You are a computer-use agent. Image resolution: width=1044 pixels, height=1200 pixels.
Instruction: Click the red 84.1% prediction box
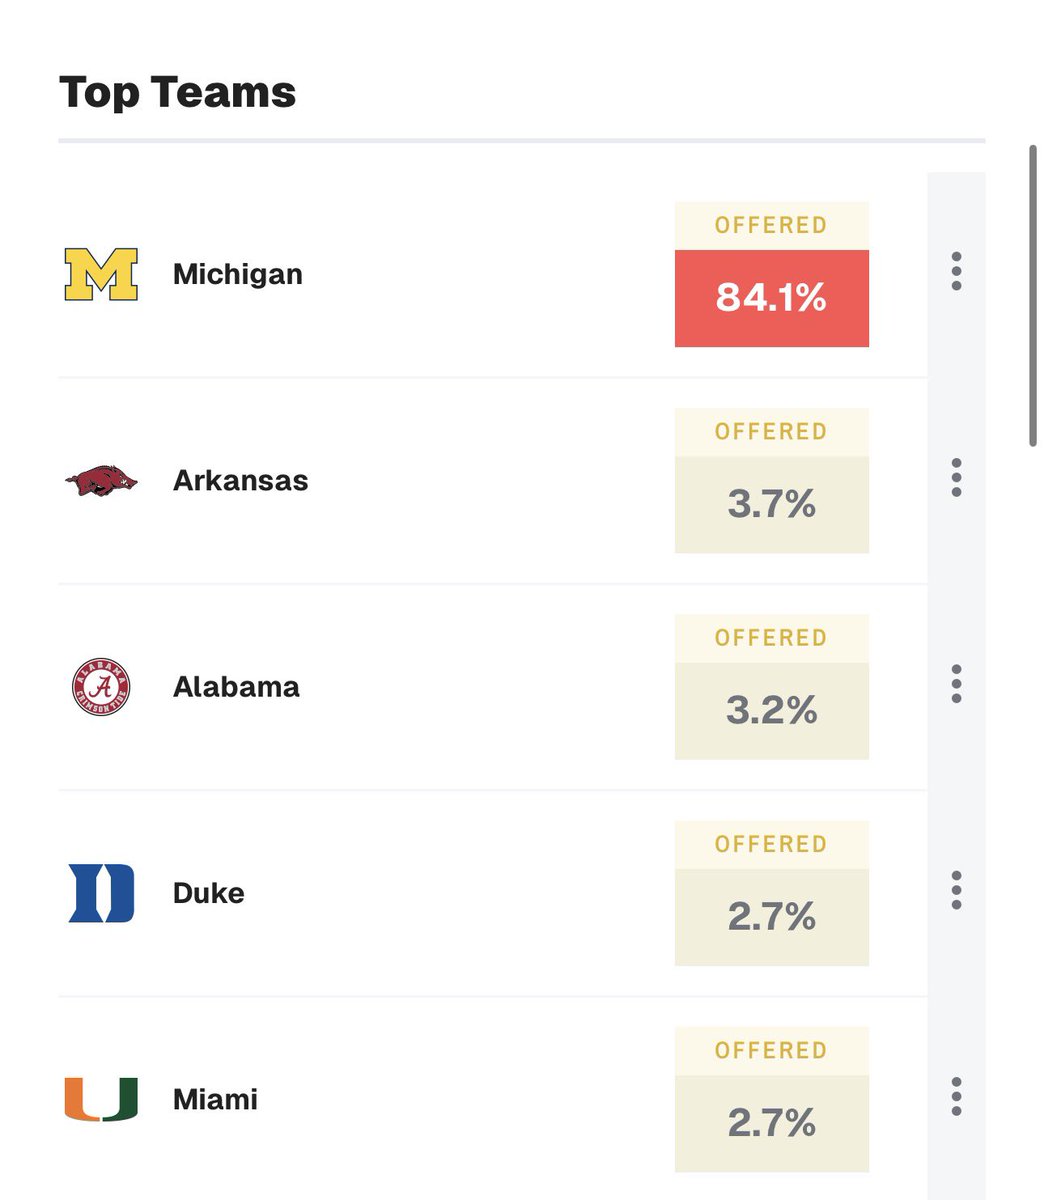click(x=772, y=298)
